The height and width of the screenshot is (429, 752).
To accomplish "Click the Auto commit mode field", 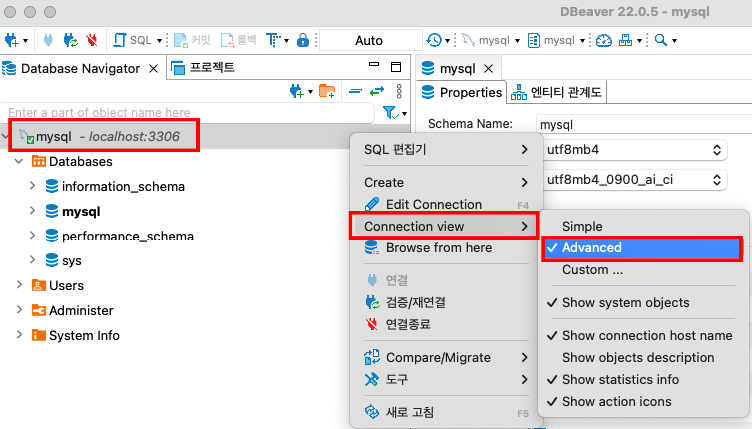I will tap(369, 40).
